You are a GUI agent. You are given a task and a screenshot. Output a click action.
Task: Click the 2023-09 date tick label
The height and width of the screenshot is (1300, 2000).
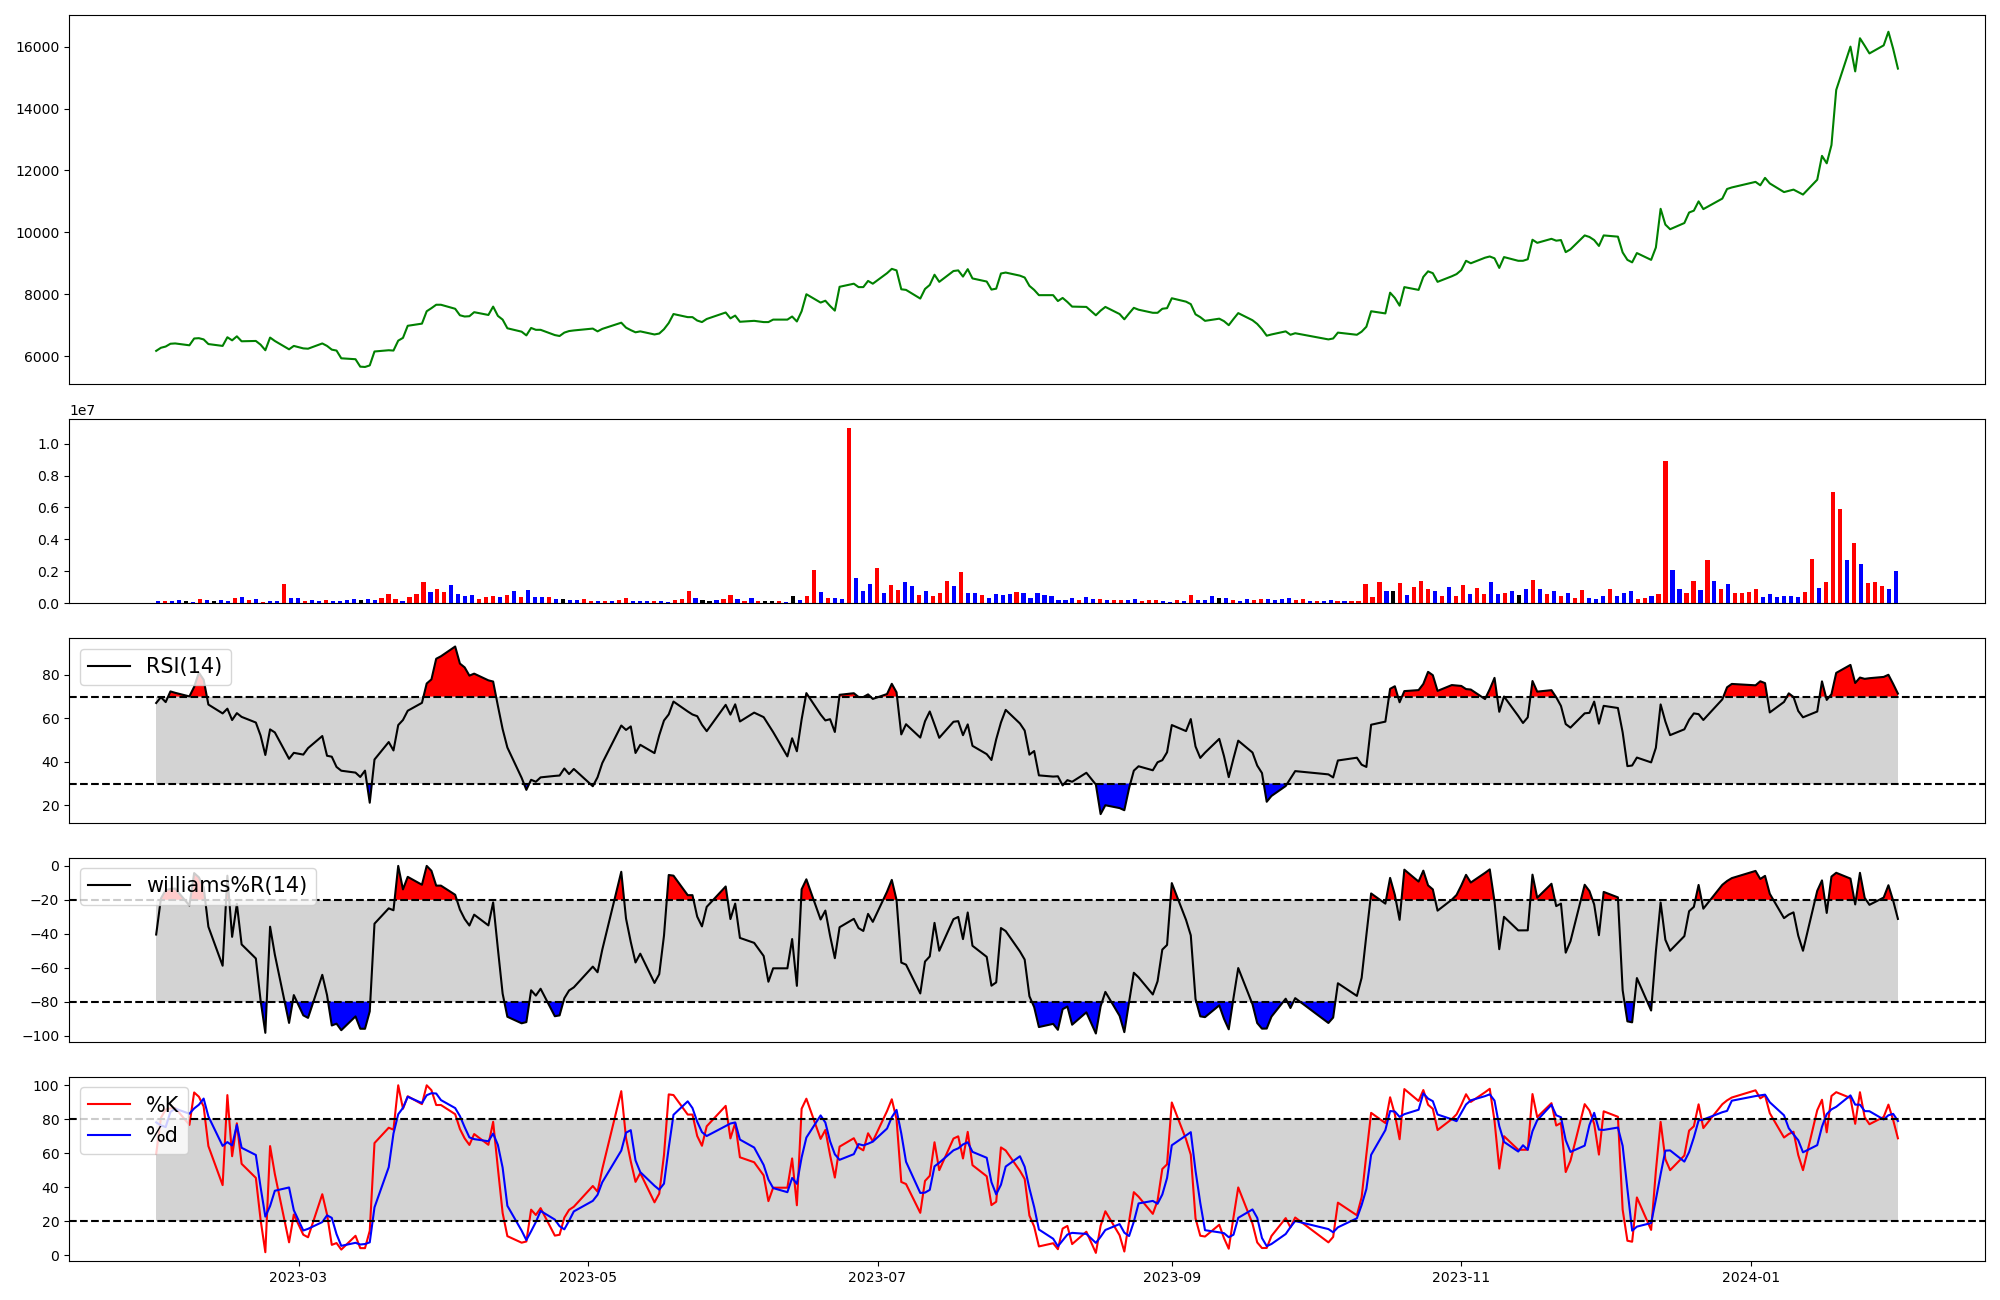tap(1172, 1277)
